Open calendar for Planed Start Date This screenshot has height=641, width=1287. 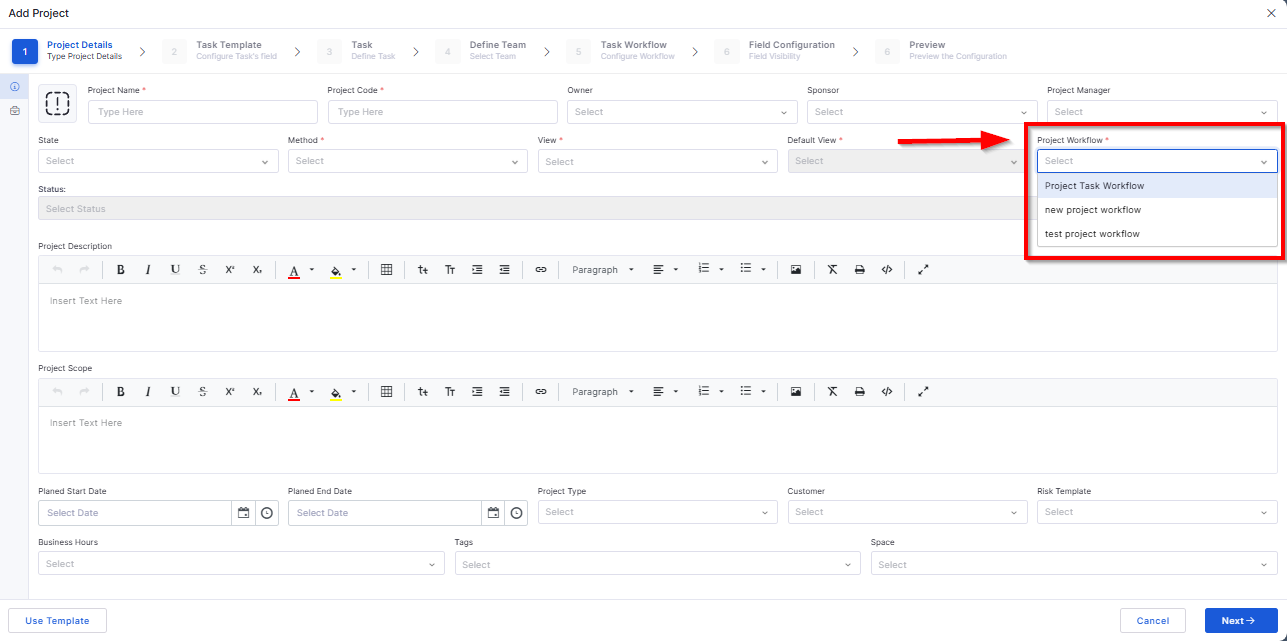(x=243, y=513)
